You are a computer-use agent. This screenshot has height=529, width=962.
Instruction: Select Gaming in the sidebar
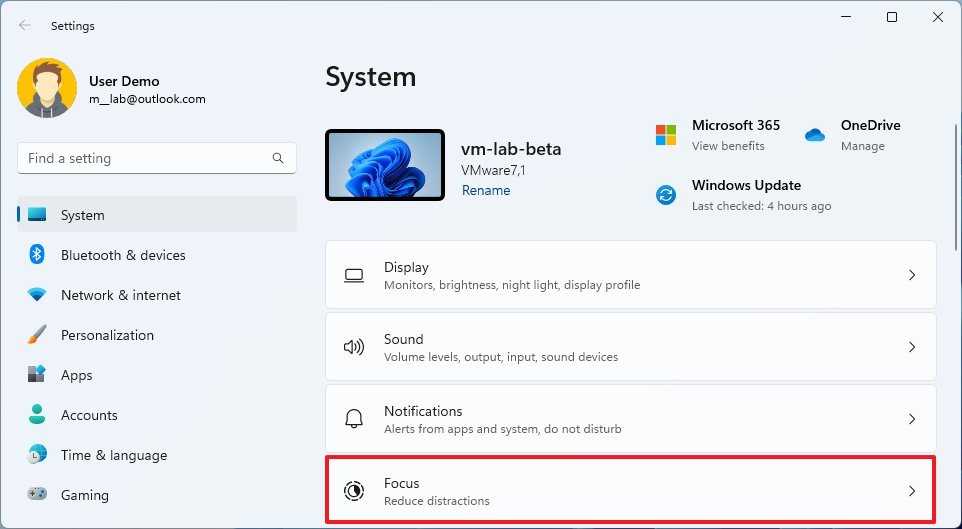point(84,495)
